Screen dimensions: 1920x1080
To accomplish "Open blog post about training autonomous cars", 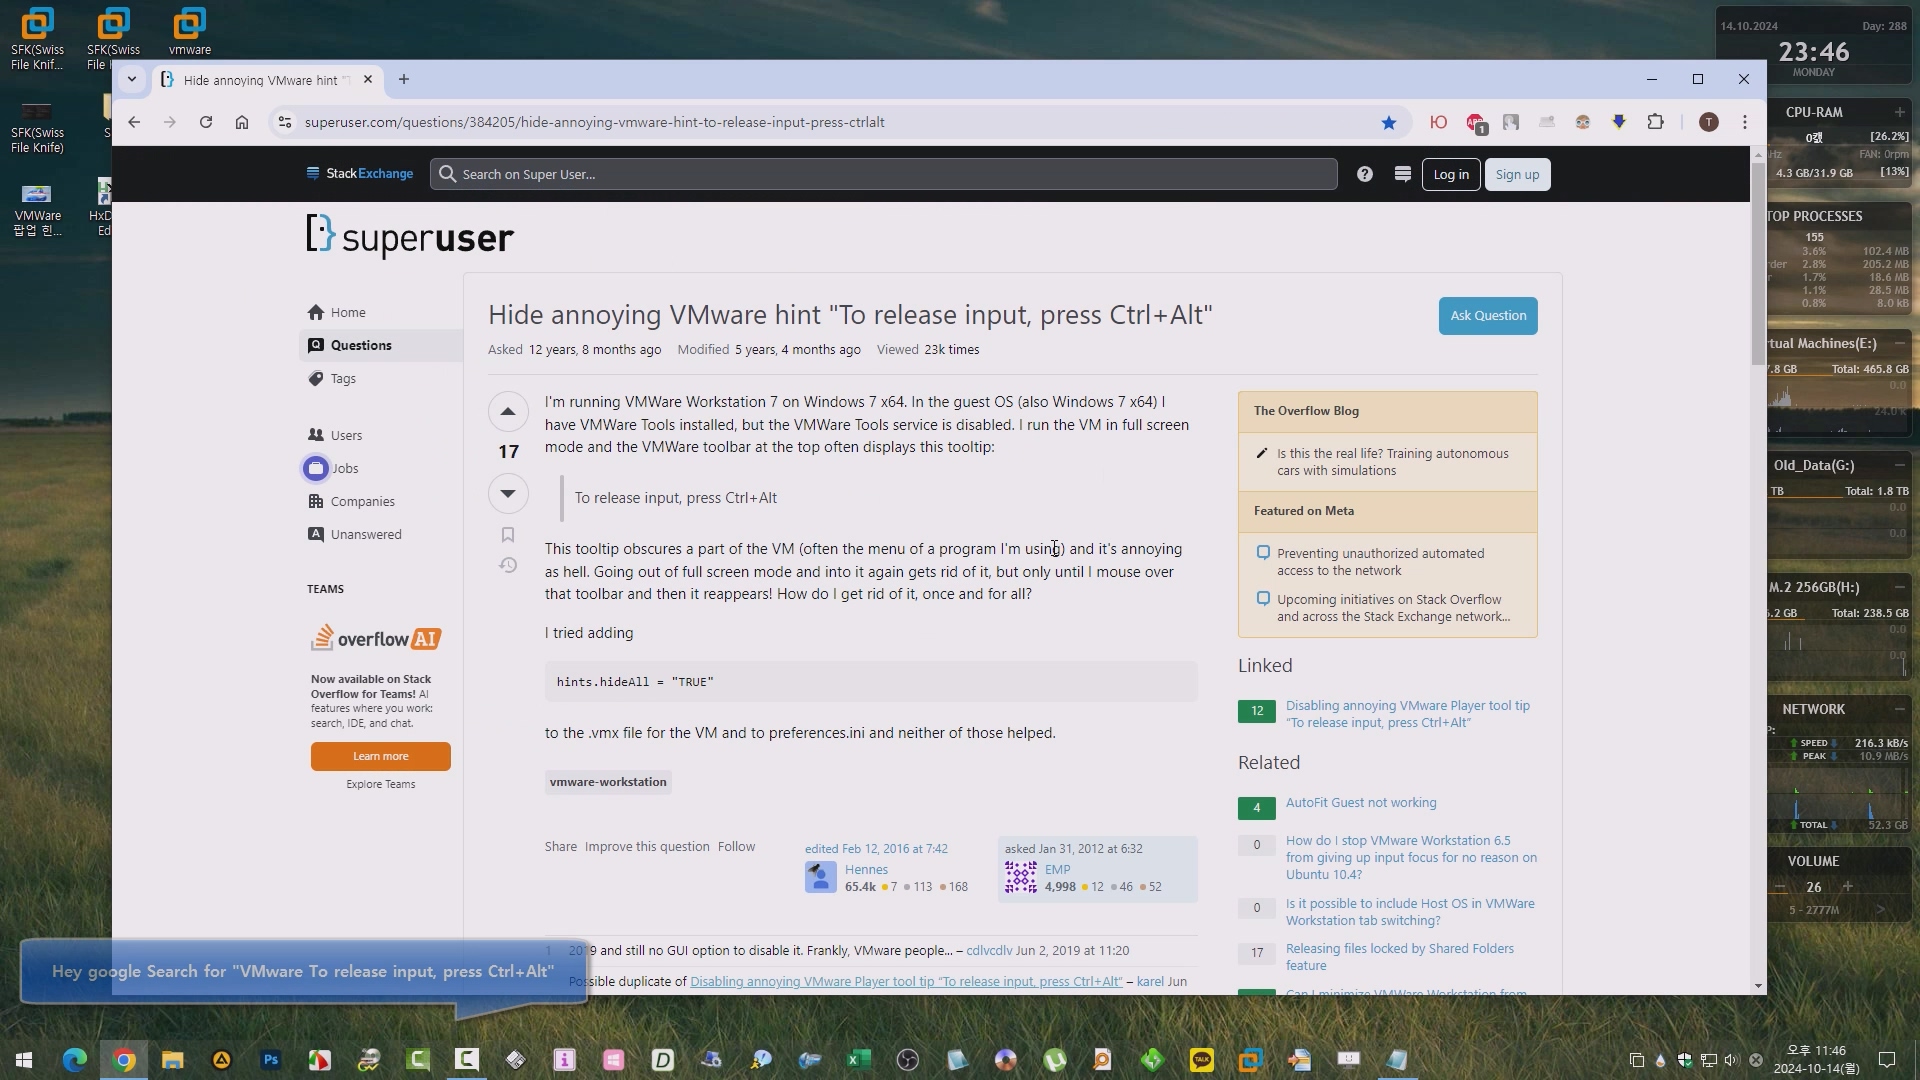I will 1392,462.
